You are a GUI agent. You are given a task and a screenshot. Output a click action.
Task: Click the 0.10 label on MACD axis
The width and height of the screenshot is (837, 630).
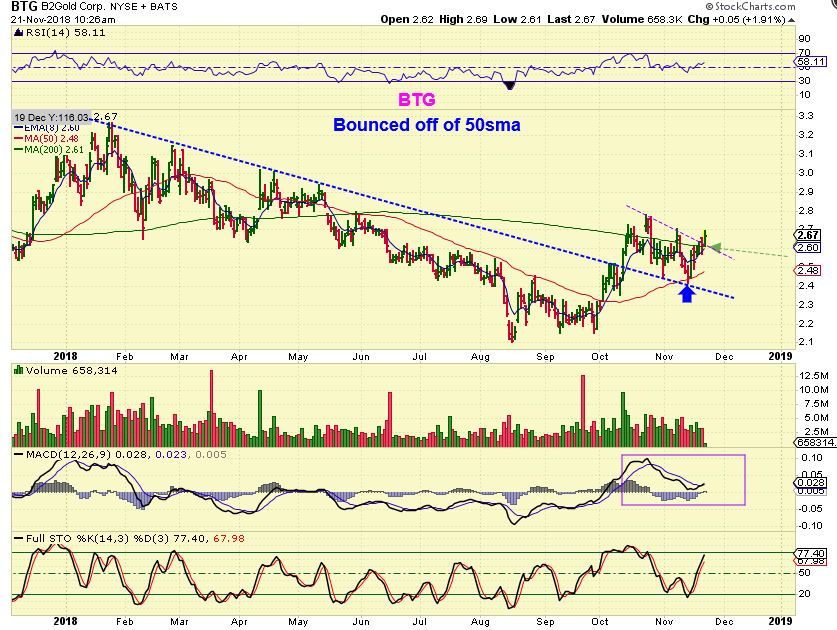(x=812, y=458)
